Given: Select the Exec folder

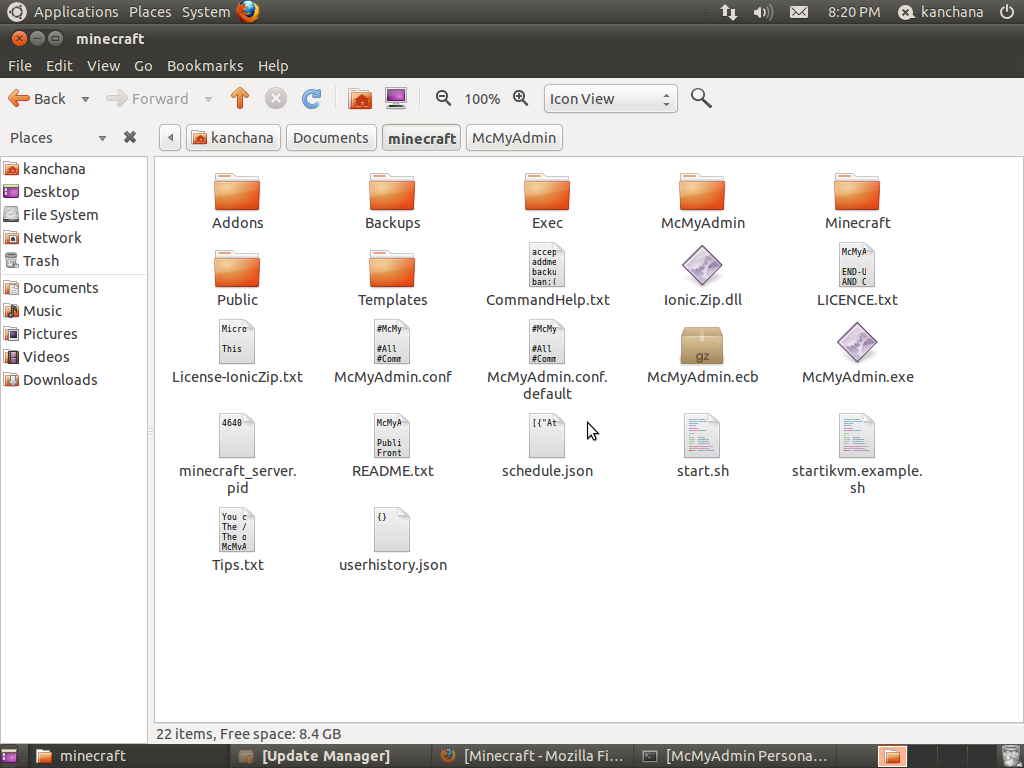Looking at the screenshot, I should (547, 202).
